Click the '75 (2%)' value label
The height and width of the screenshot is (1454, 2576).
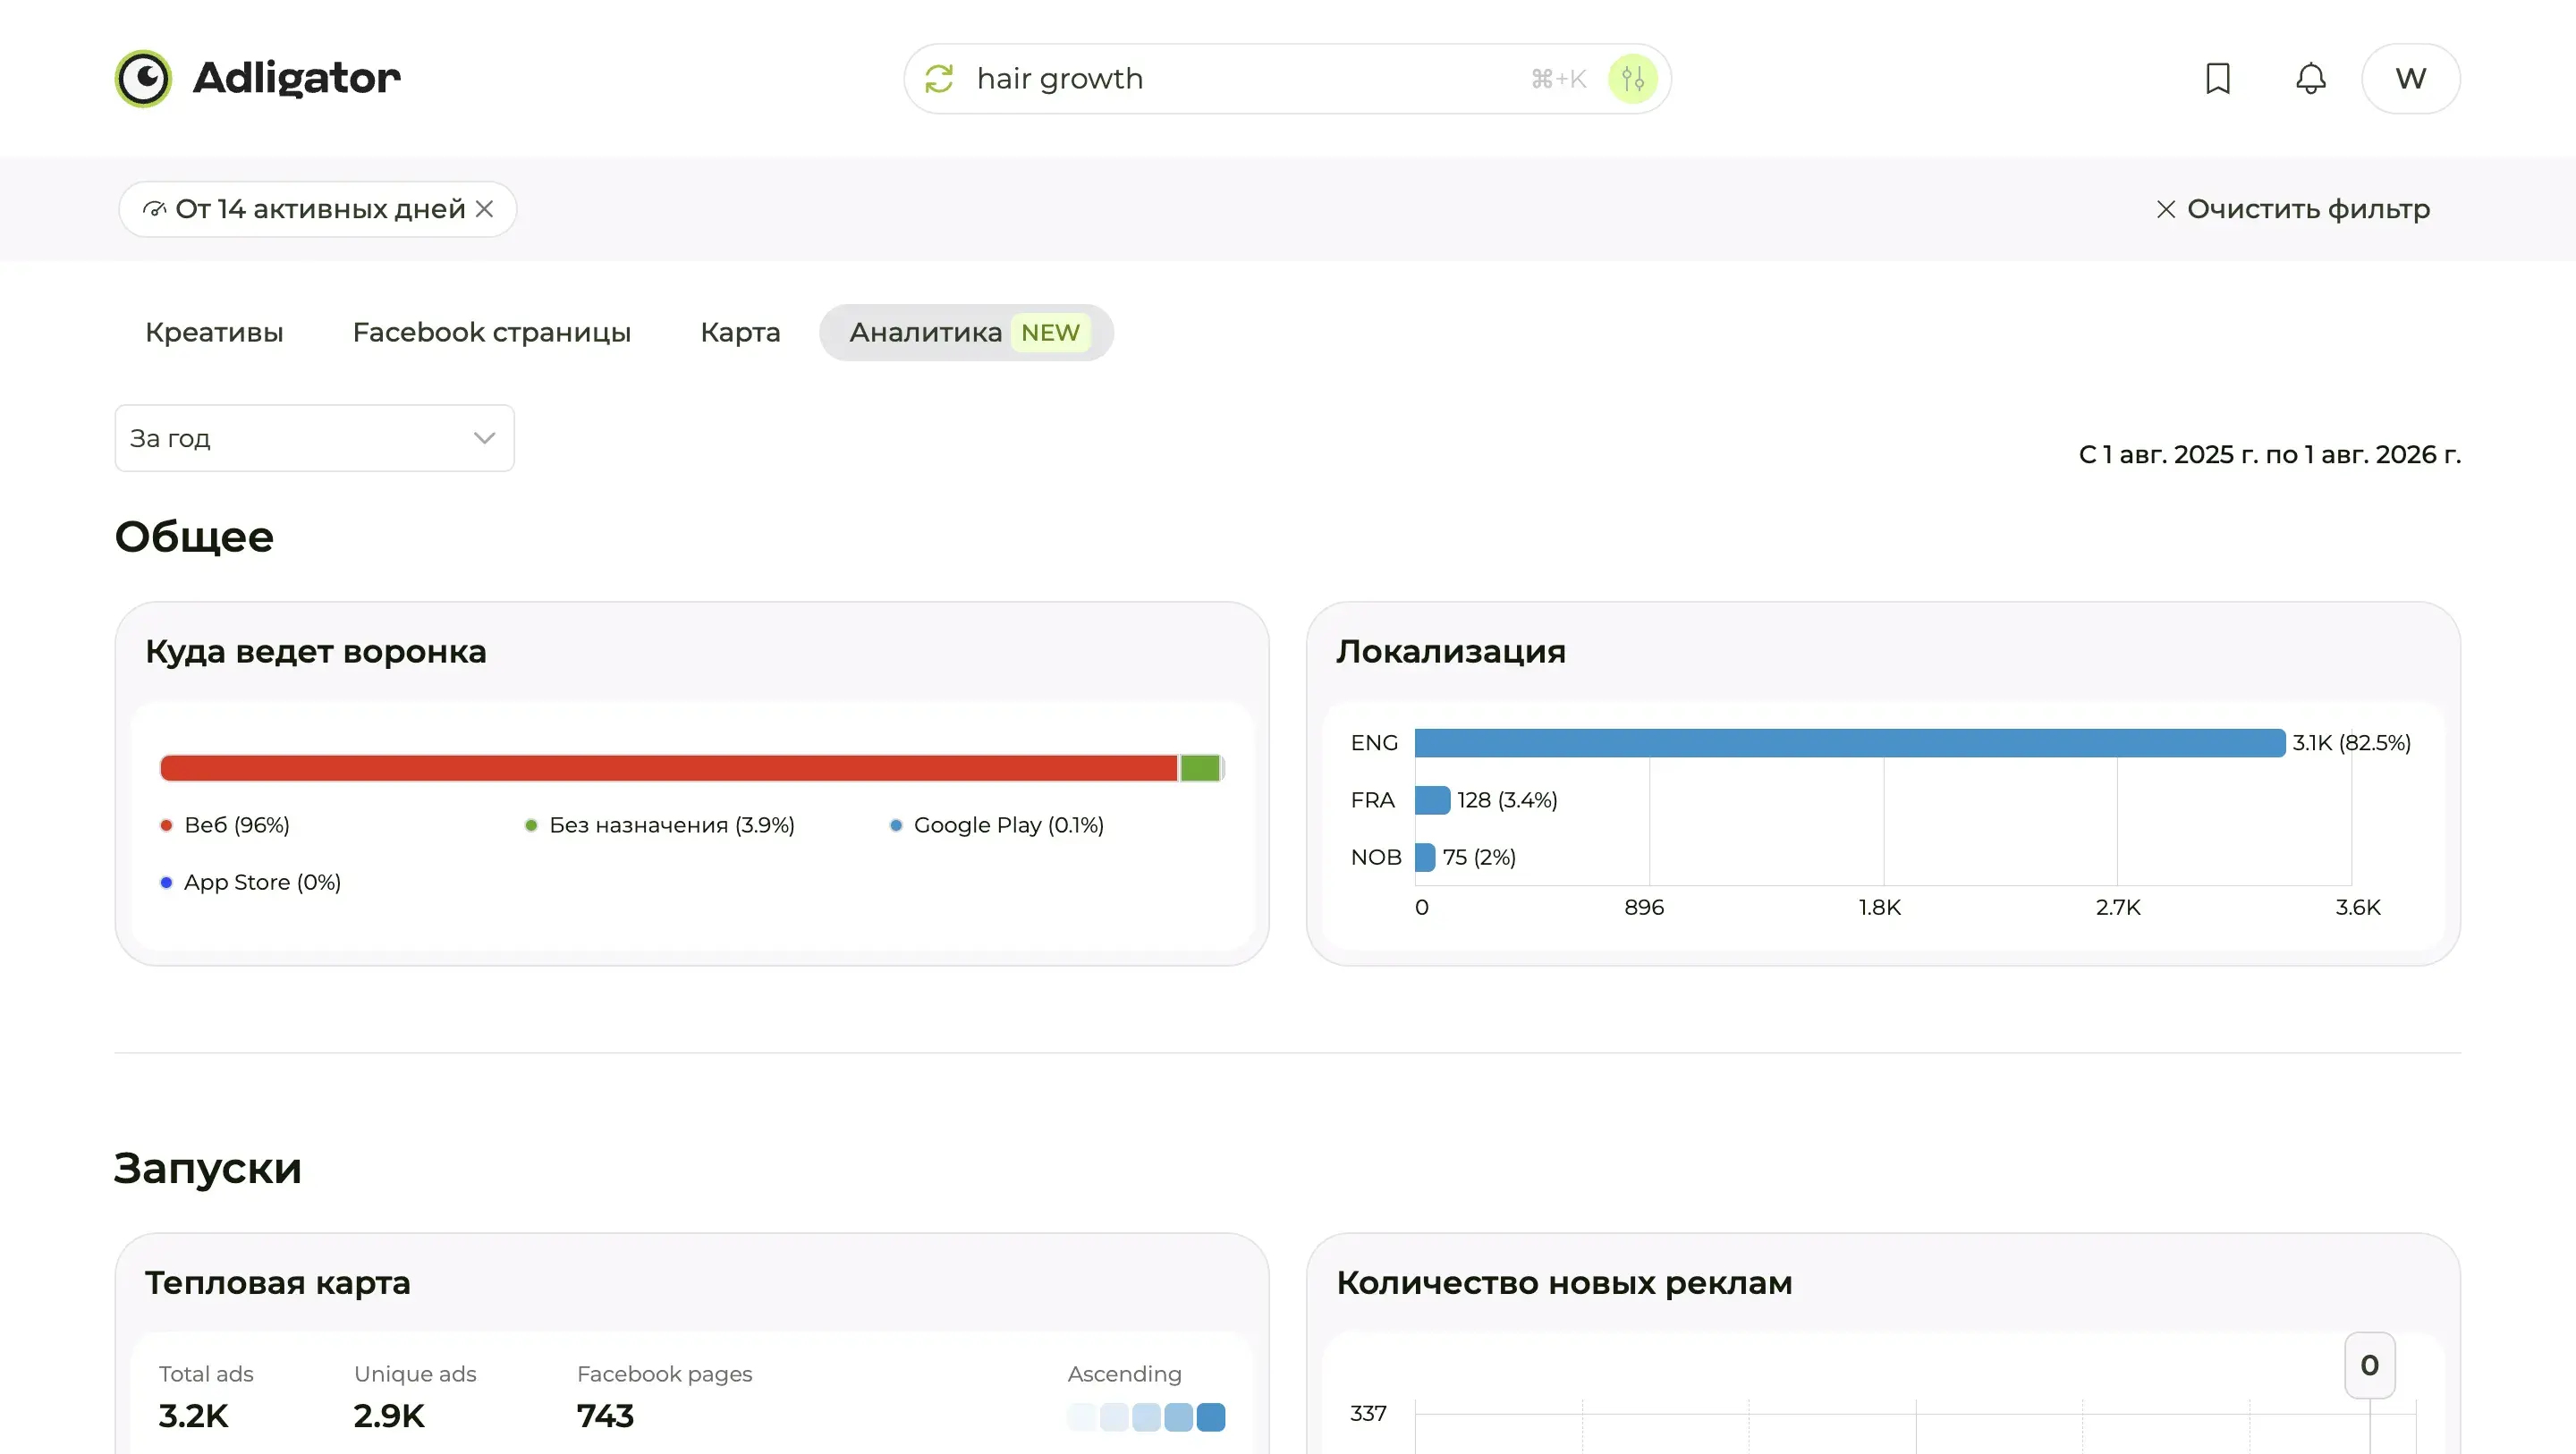(1479, 857)
